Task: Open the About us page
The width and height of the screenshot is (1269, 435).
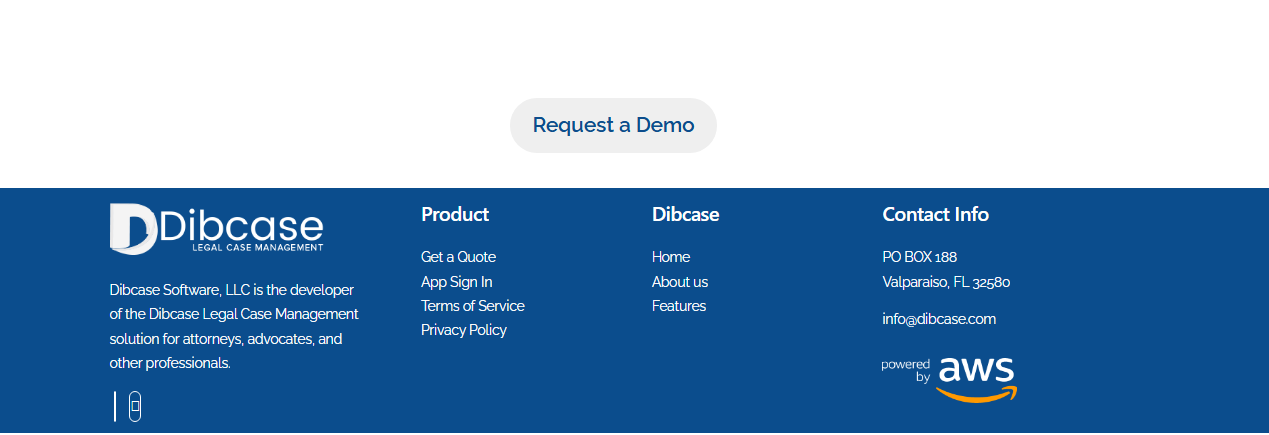Action: [x=679, y=282]
